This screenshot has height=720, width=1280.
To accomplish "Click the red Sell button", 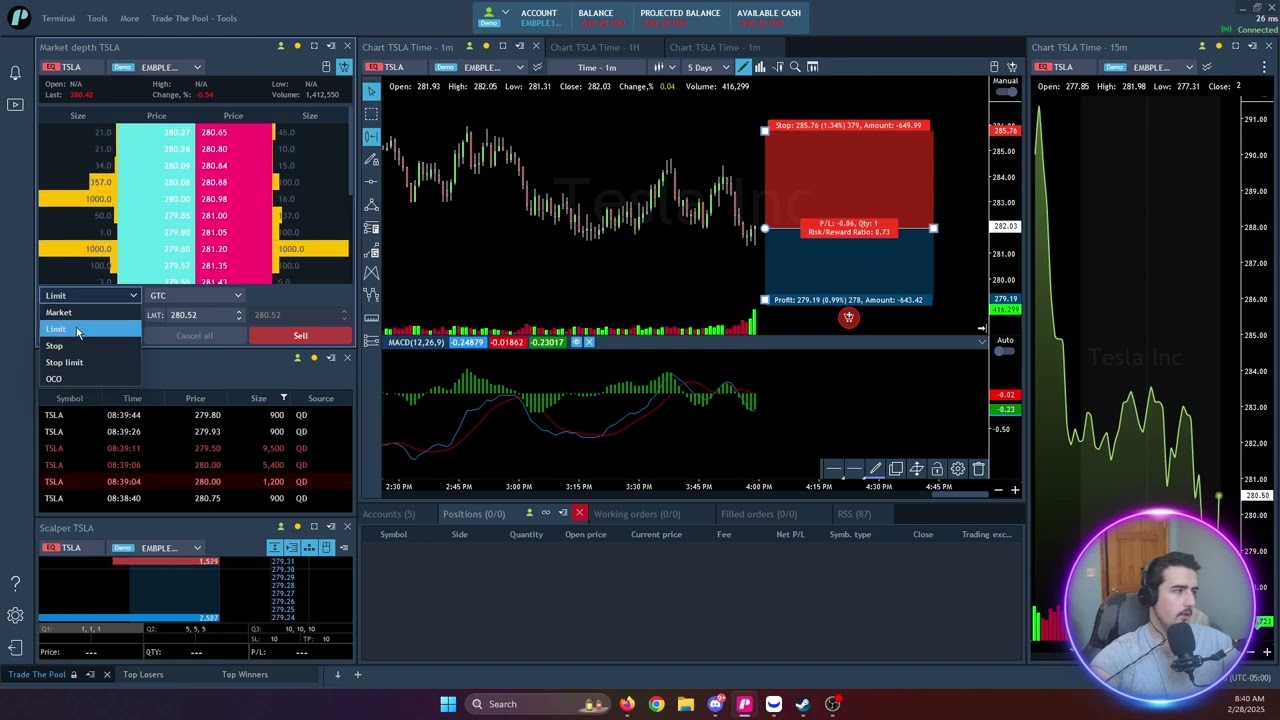I will (300, 336).
